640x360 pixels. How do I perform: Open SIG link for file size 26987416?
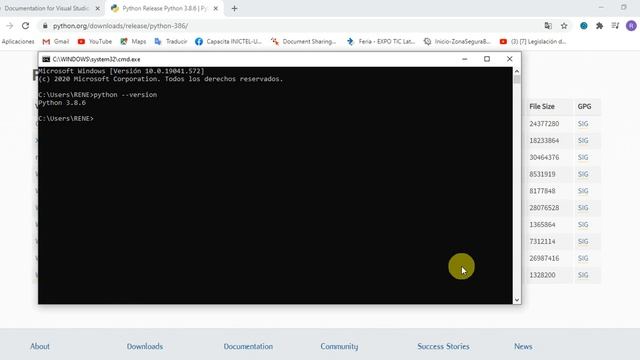point(583,258)
